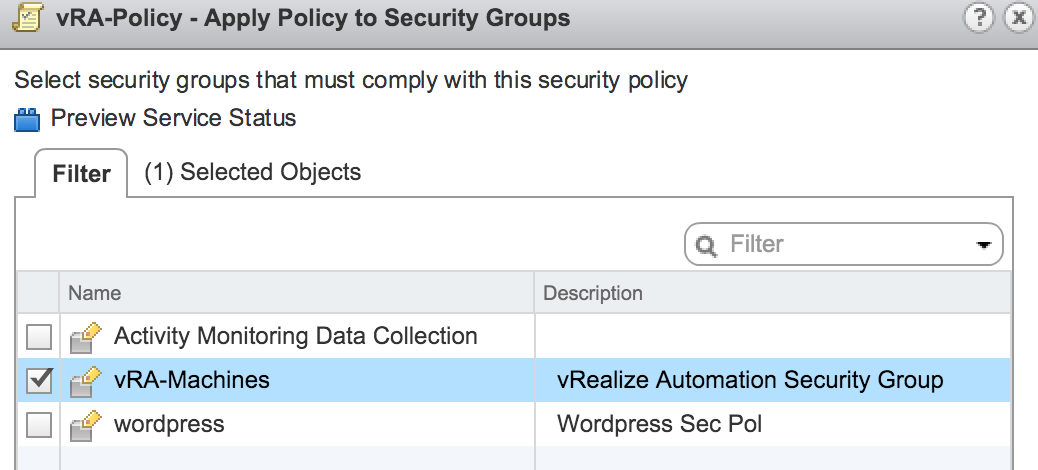Close the Apply Policy dialog
1038x470 pixels.
1019,18
